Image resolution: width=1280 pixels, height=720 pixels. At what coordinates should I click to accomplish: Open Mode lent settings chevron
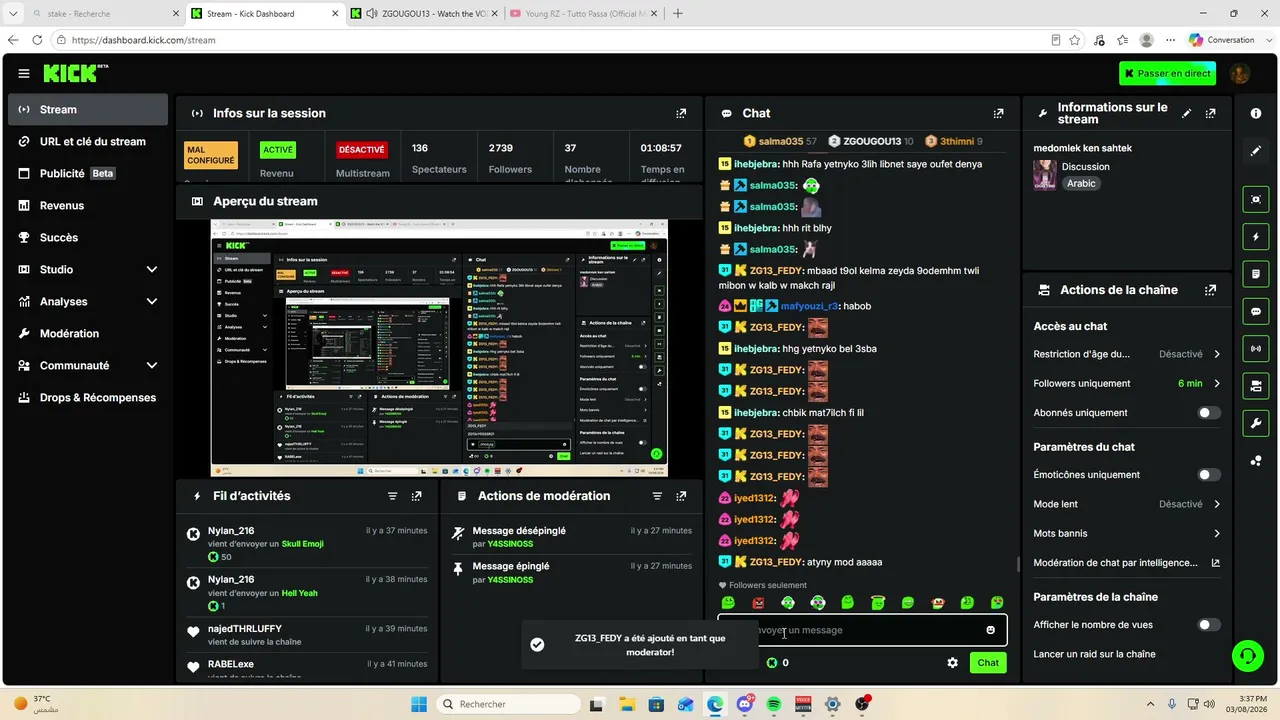tap(1217, 504)
